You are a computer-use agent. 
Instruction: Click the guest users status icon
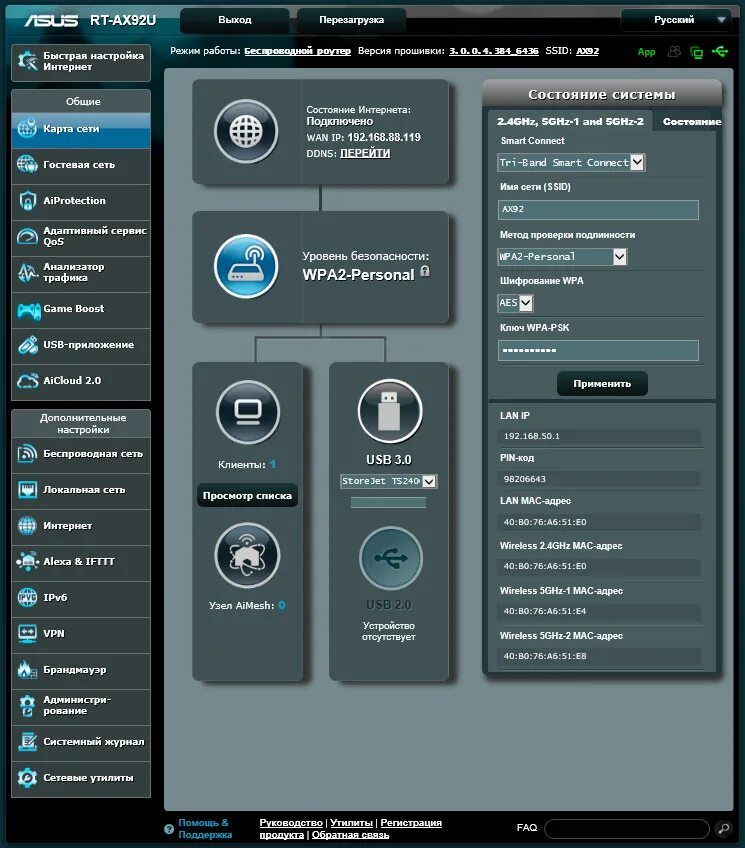(x=674, y=51)
